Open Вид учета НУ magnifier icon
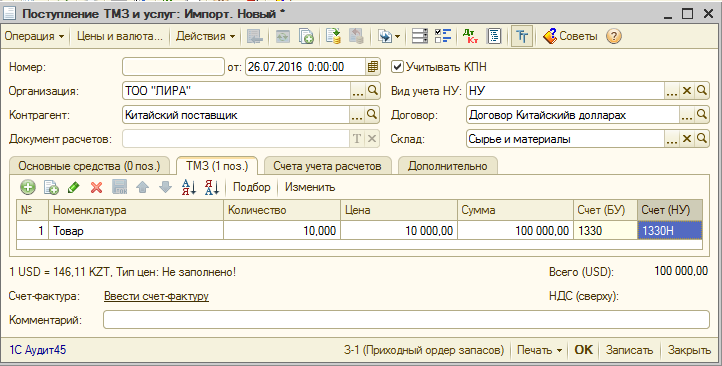Screen dimensions: 722x366 coord(702,91)
